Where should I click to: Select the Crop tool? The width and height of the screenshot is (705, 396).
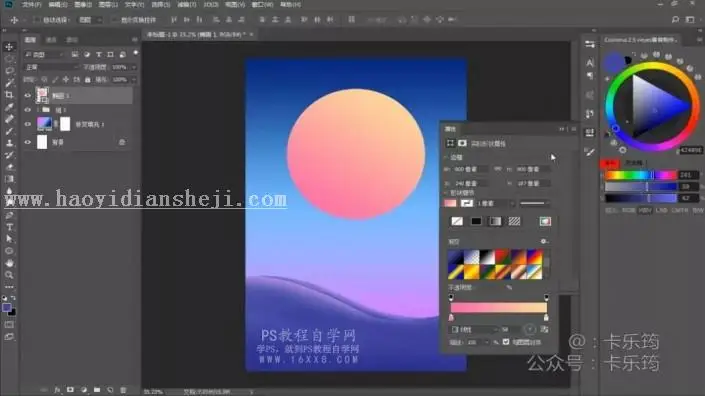[9, 95]
